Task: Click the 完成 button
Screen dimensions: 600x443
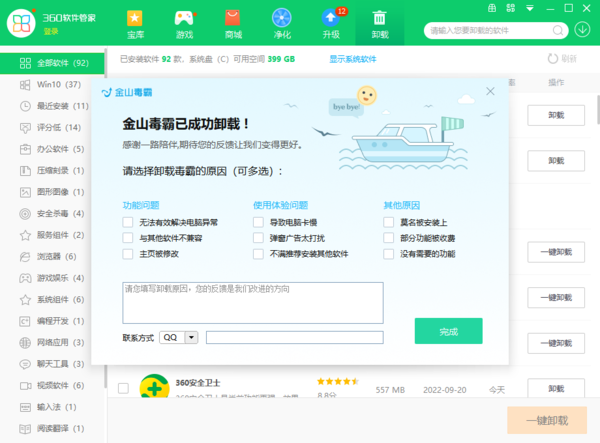Action: click(x=448, y=331)
